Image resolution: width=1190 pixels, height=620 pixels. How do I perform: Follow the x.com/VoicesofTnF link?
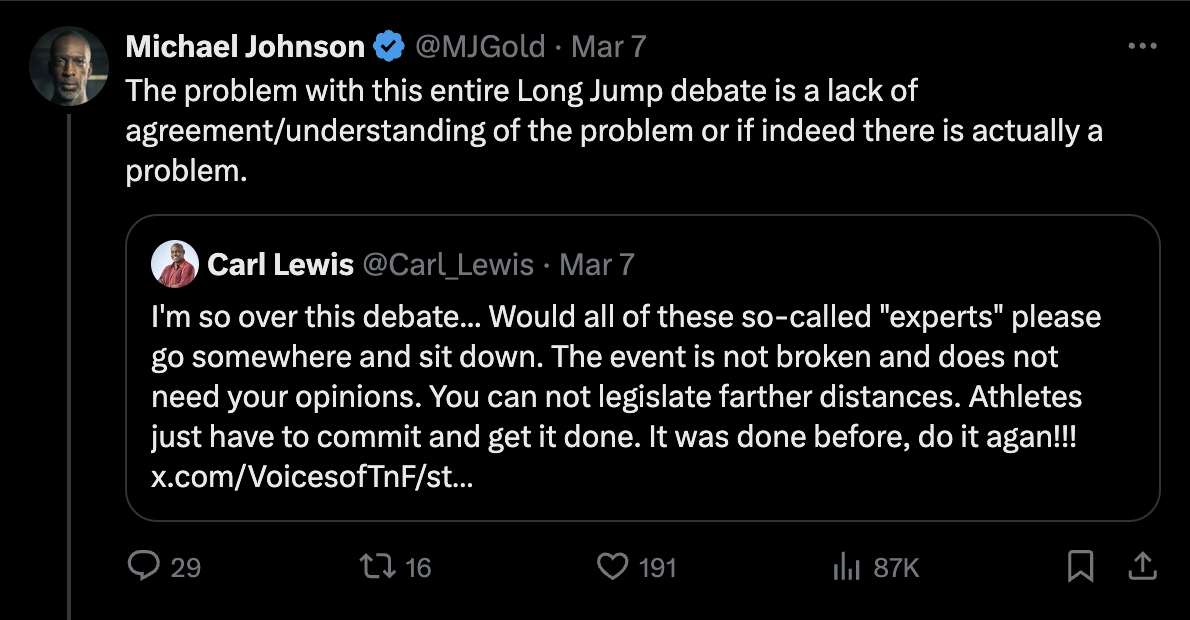312,478
